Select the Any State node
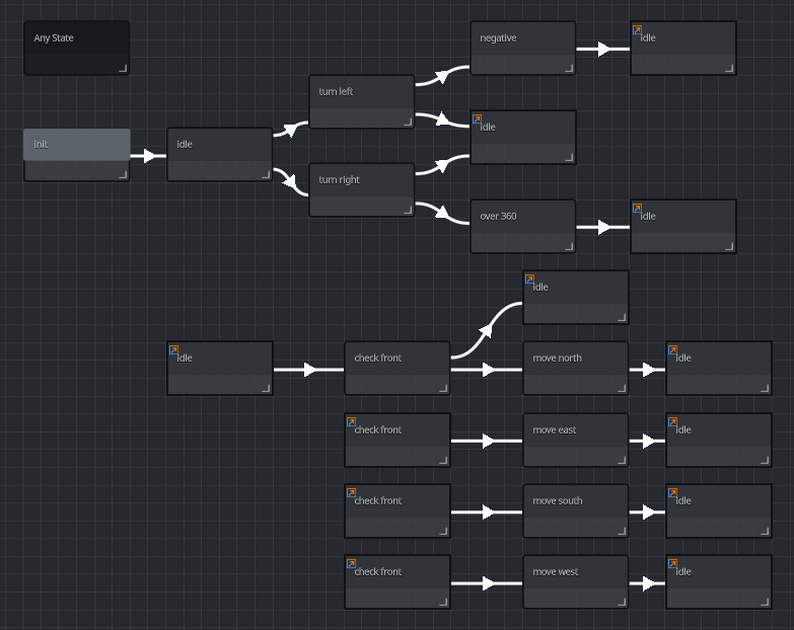Viewport: 794px width, 630px height. click(77, 48)
